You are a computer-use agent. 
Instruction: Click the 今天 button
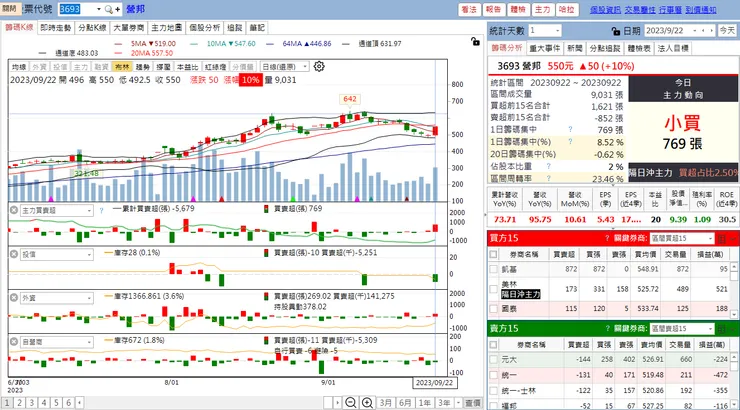727,31
